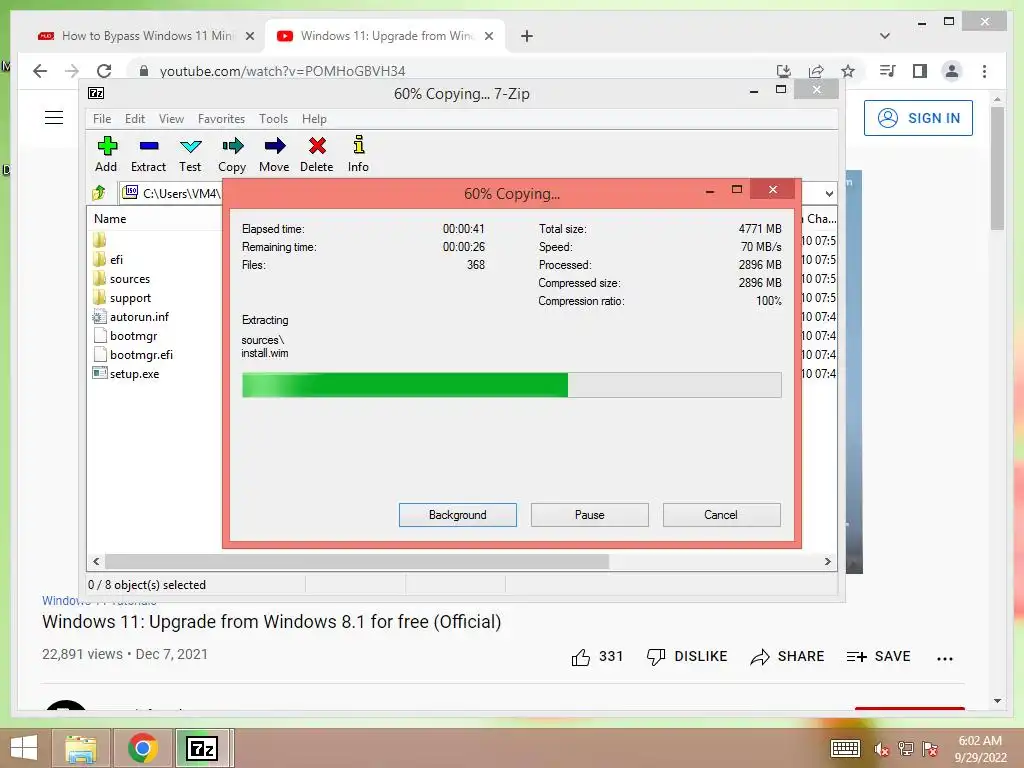
Task: Select the bootmgr file
Action: [125, 336]
